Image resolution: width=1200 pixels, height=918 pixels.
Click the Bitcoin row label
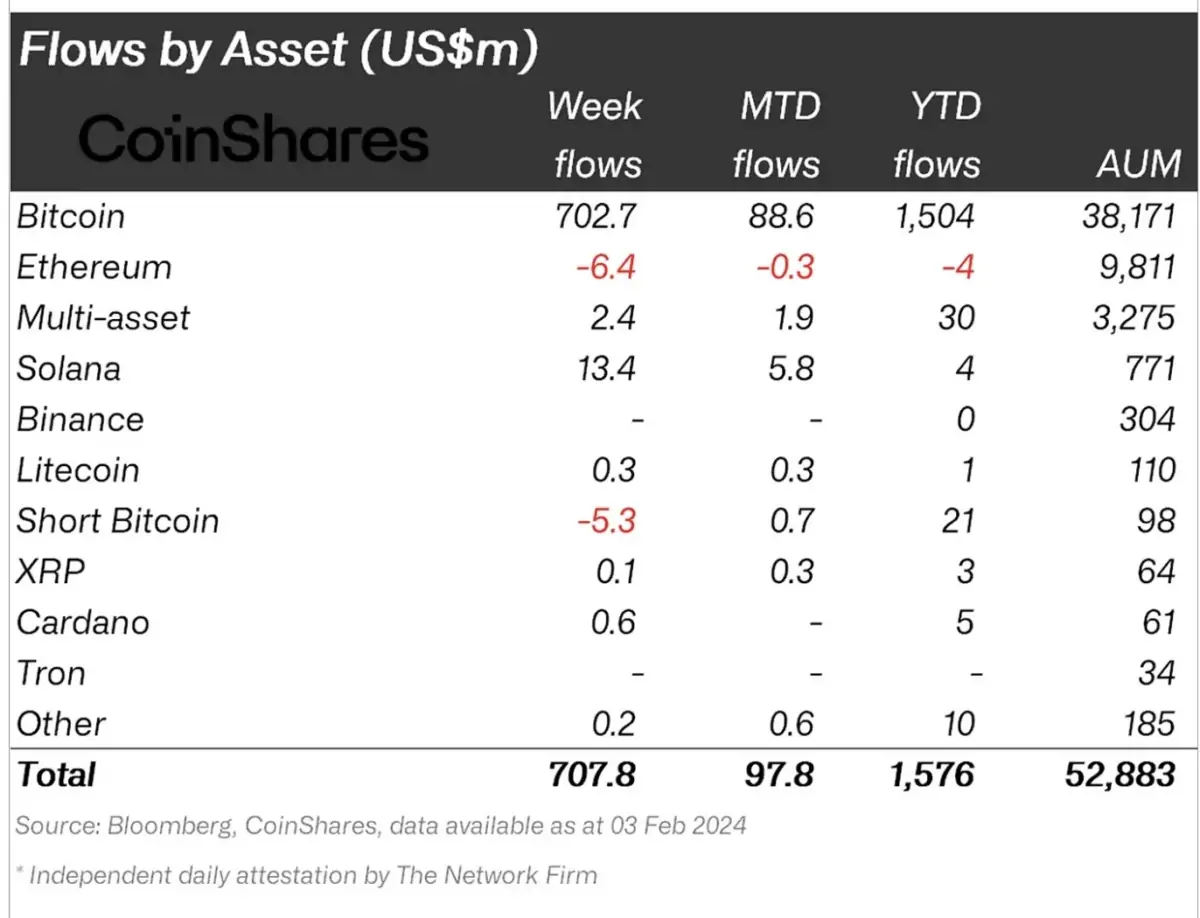point(71,216)
